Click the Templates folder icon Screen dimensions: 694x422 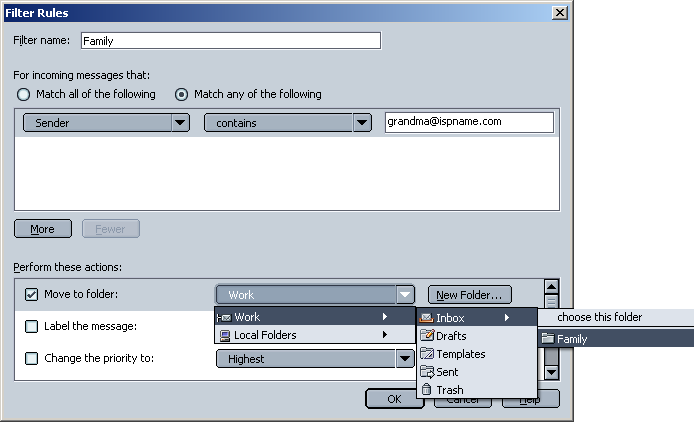(426, 354)
